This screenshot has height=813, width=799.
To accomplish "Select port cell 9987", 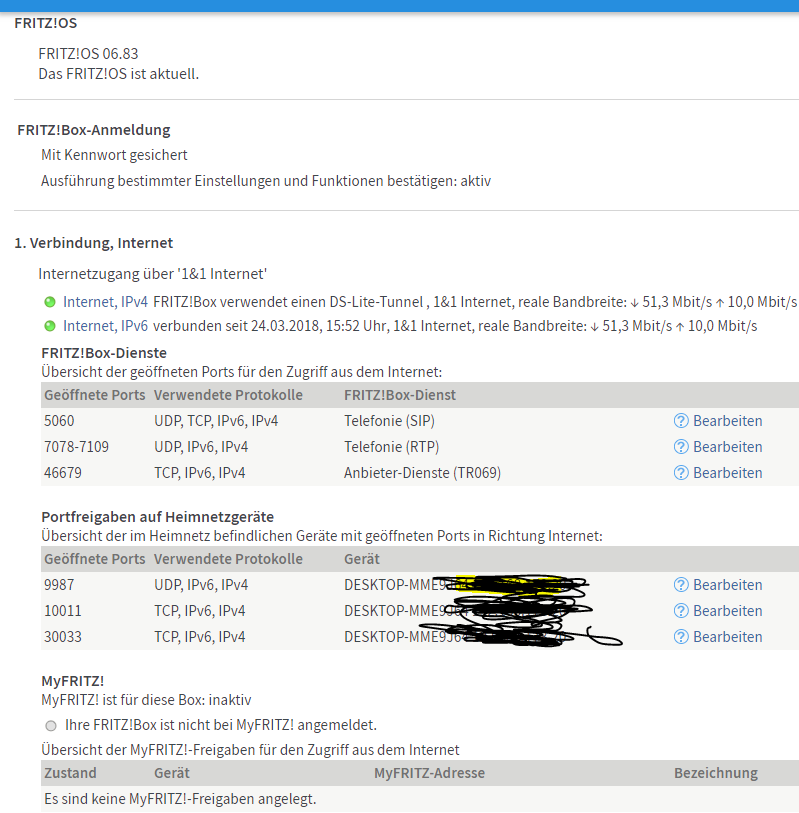I will click(x=59, y=584).
